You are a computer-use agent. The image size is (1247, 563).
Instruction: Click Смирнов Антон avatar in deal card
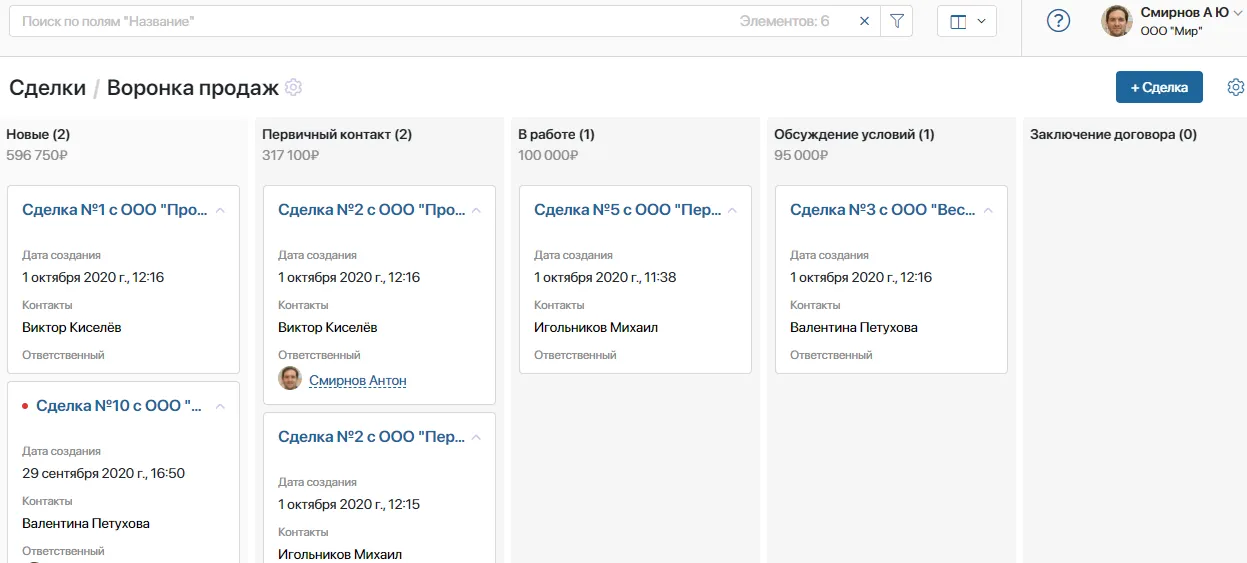290,378
